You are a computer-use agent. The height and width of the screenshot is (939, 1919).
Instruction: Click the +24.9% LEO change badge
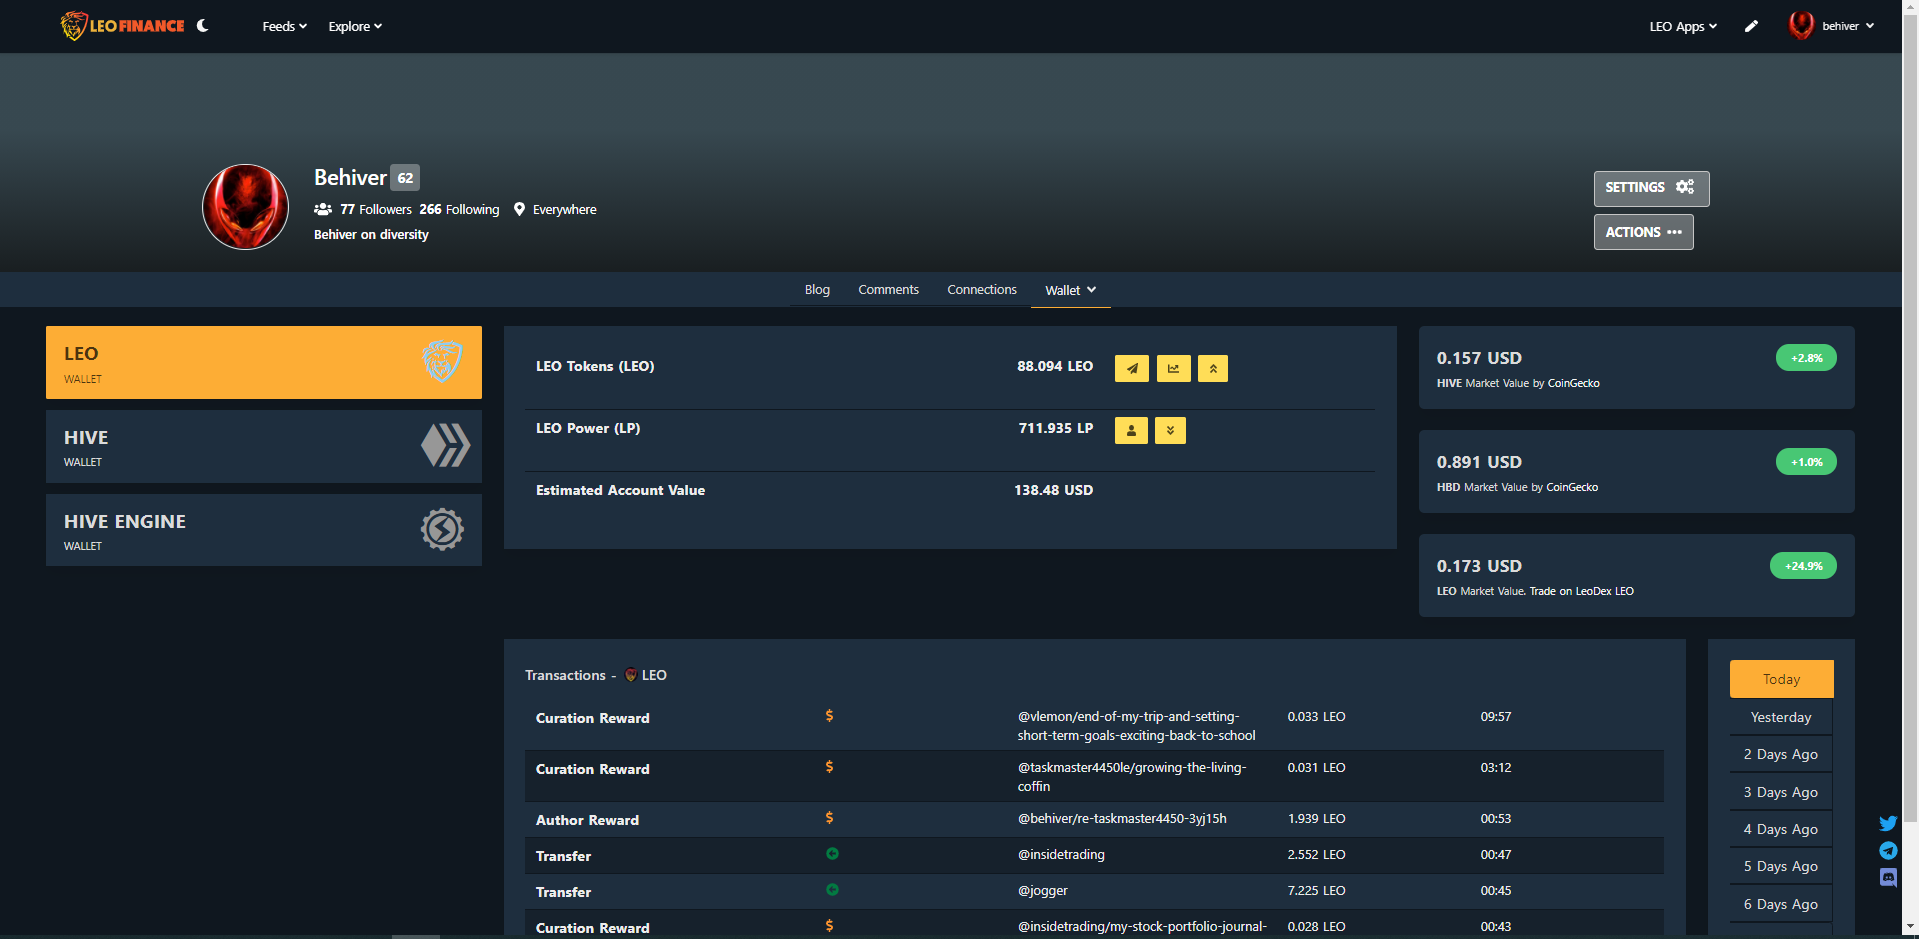[1803, 566]
